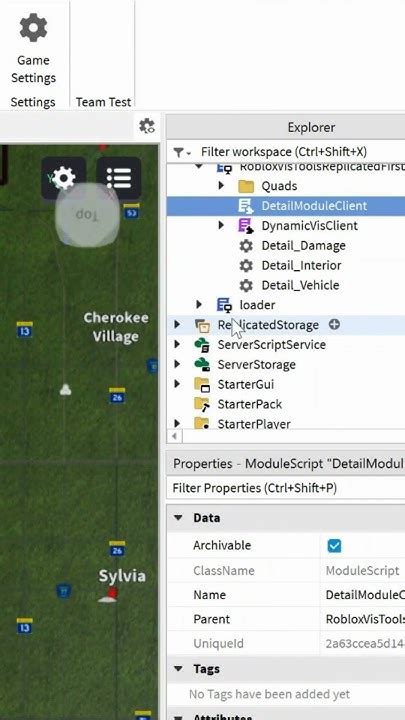Open the list menu button in viewport
Viewport: 405px width, 720px height.
click(x=119, y=178)
